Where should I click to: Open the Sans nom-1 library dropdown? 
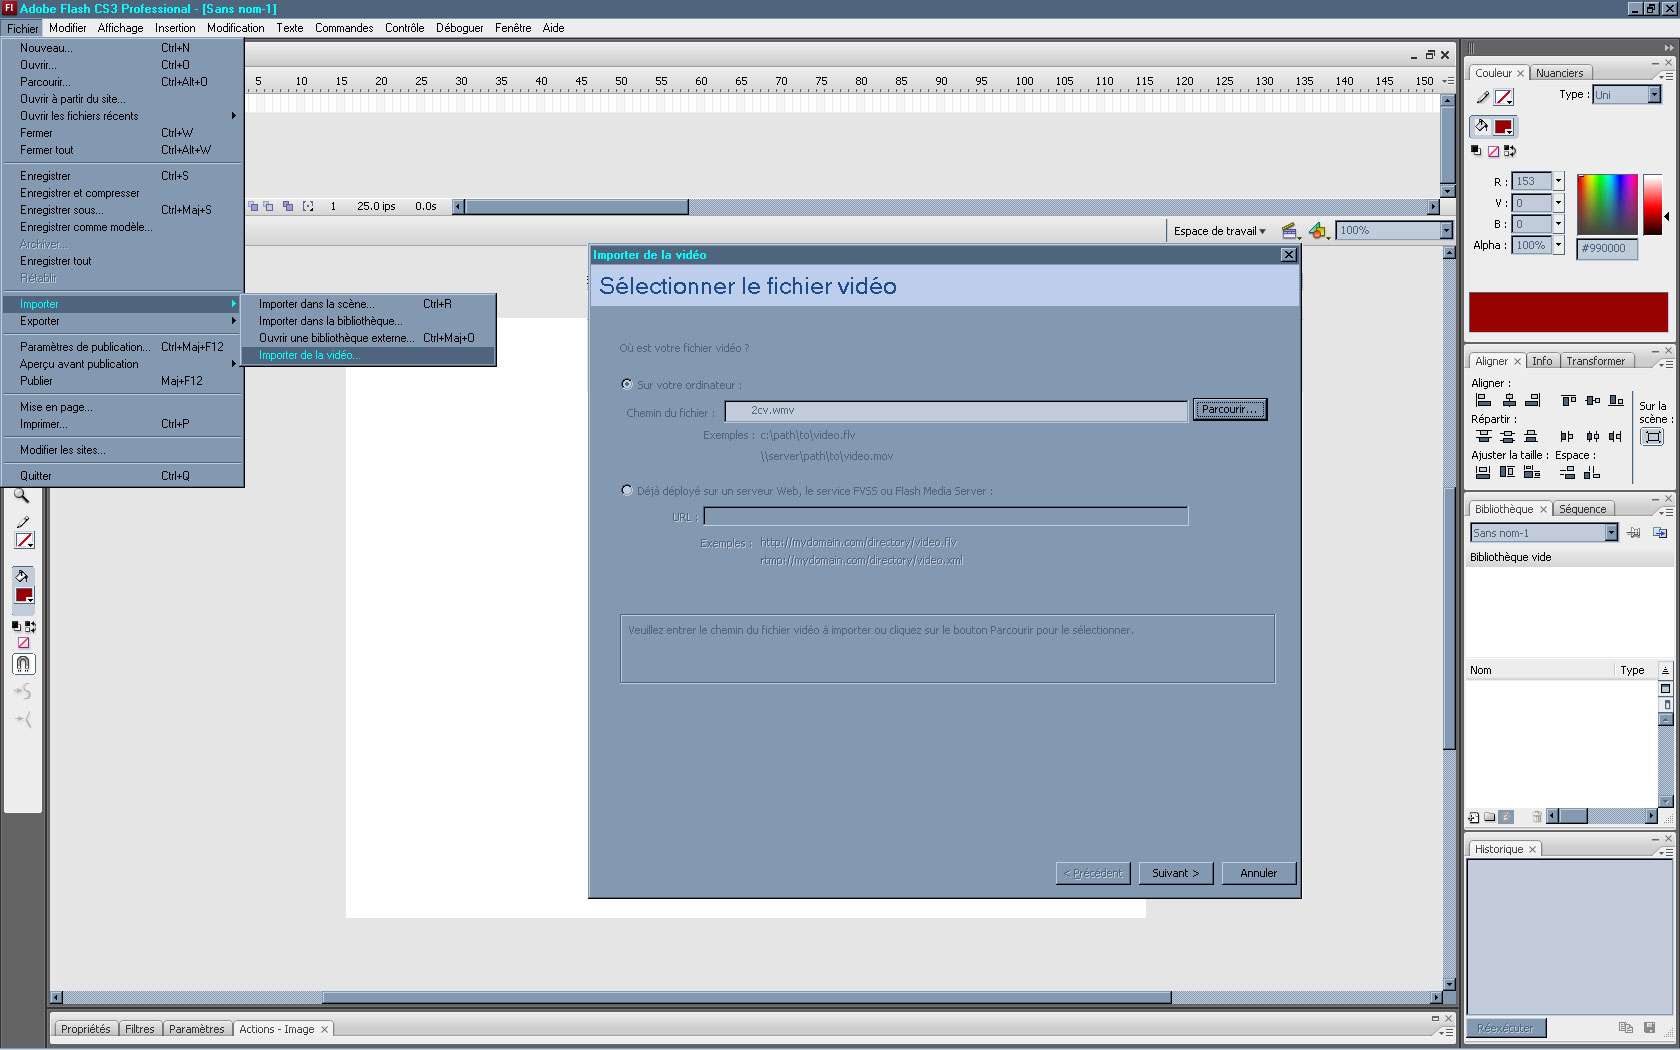coord(1611,533)
